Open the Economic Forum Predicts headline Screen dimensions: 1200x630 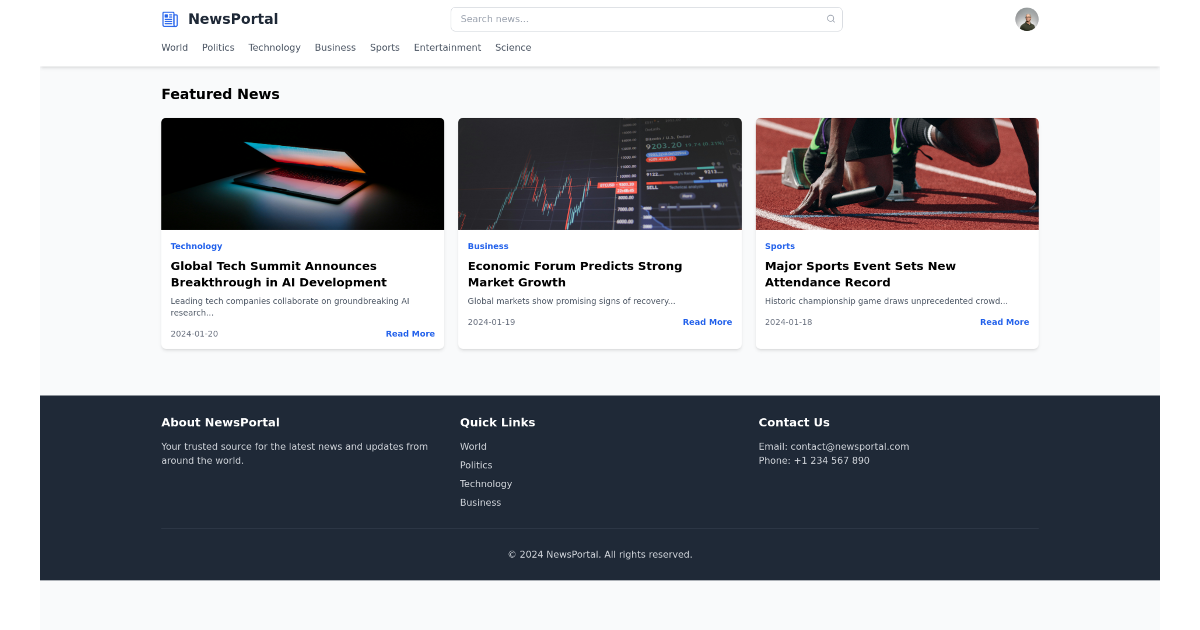(x=575, y=274)
